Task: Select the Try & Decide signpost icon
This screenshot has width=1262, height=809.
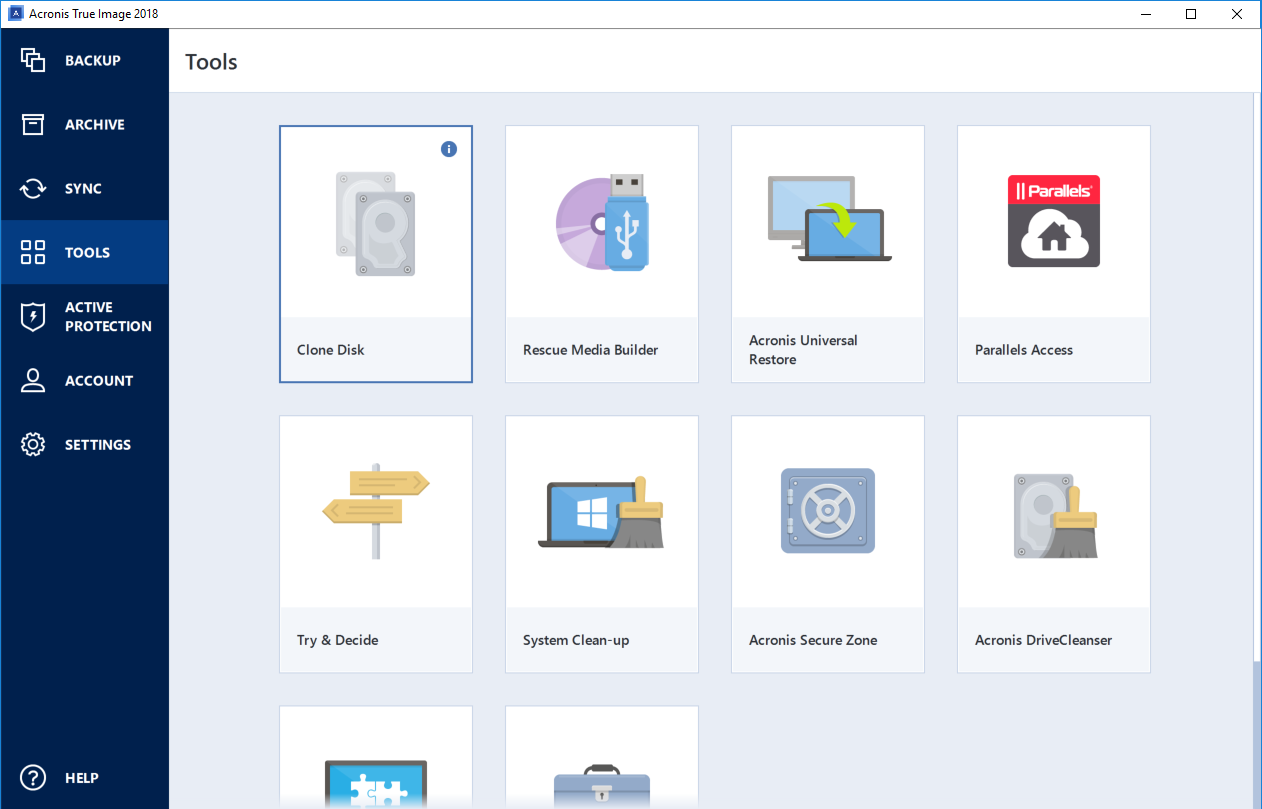Action: pos(375,511)
